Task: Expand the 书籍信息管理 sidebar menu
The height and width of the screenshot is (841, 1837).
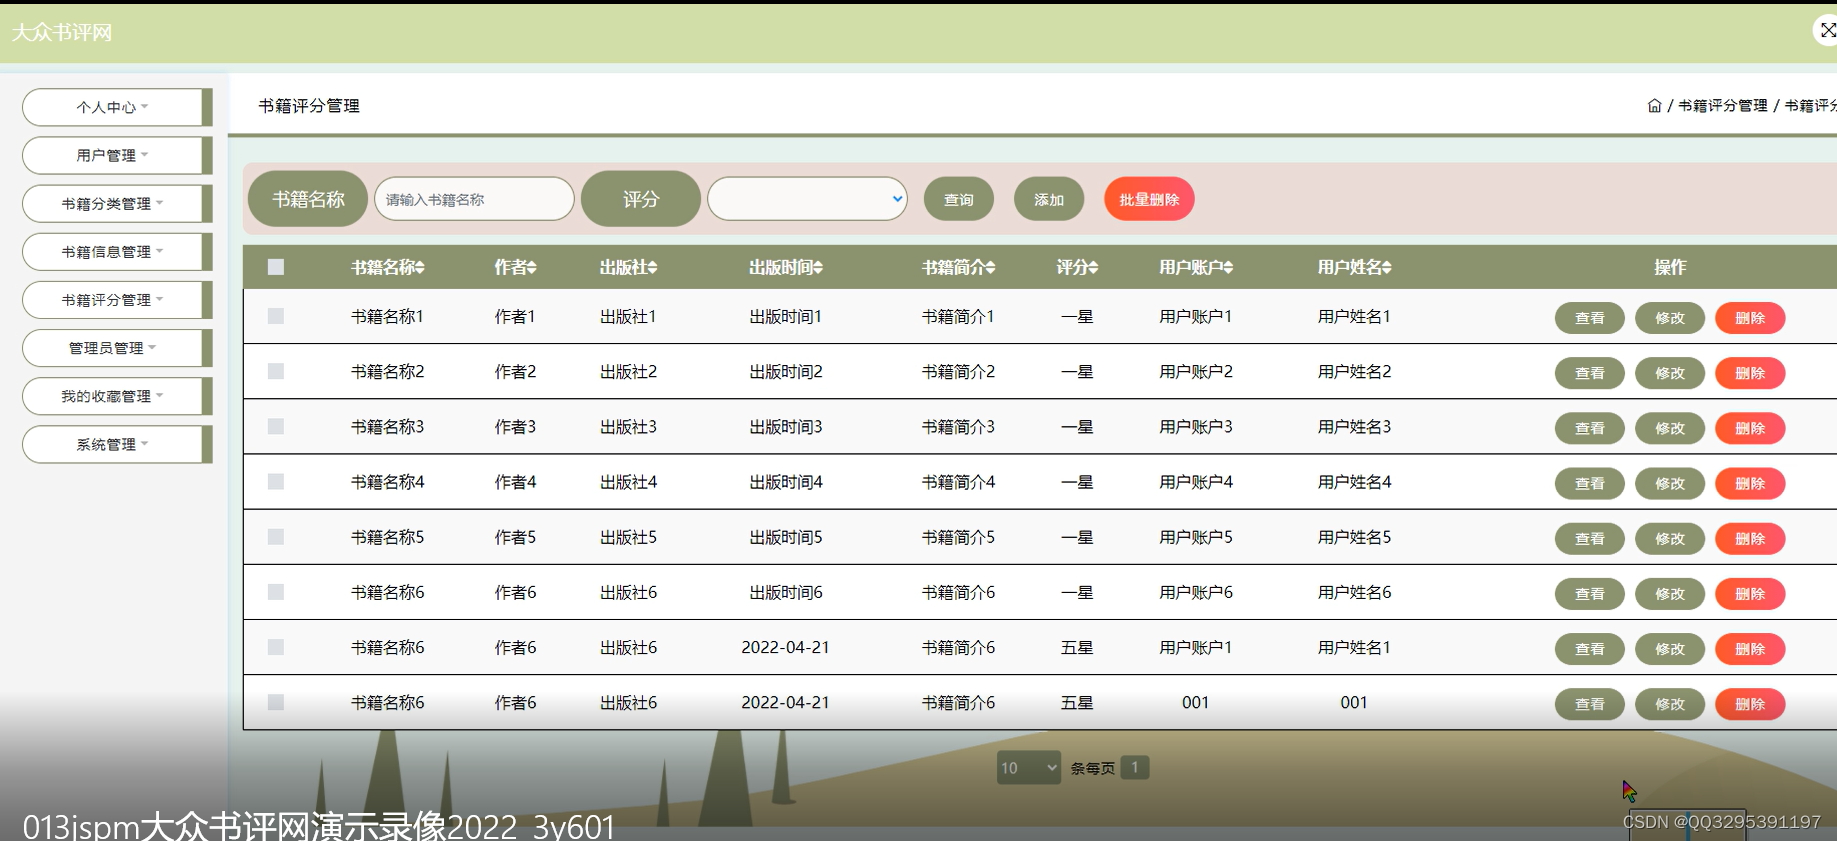Action: (117, 252)
